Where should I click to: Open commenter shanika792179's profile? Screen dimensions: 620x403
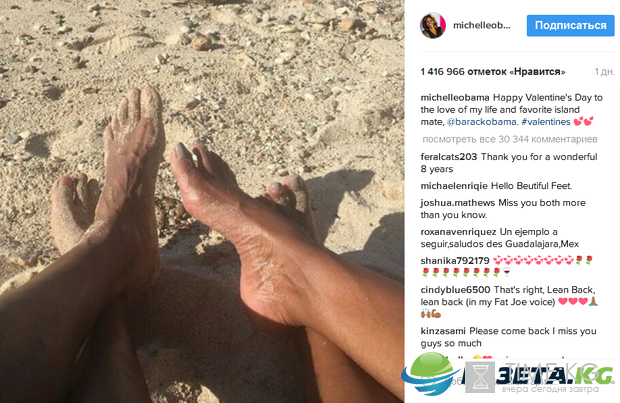click(x=455, y=261)
